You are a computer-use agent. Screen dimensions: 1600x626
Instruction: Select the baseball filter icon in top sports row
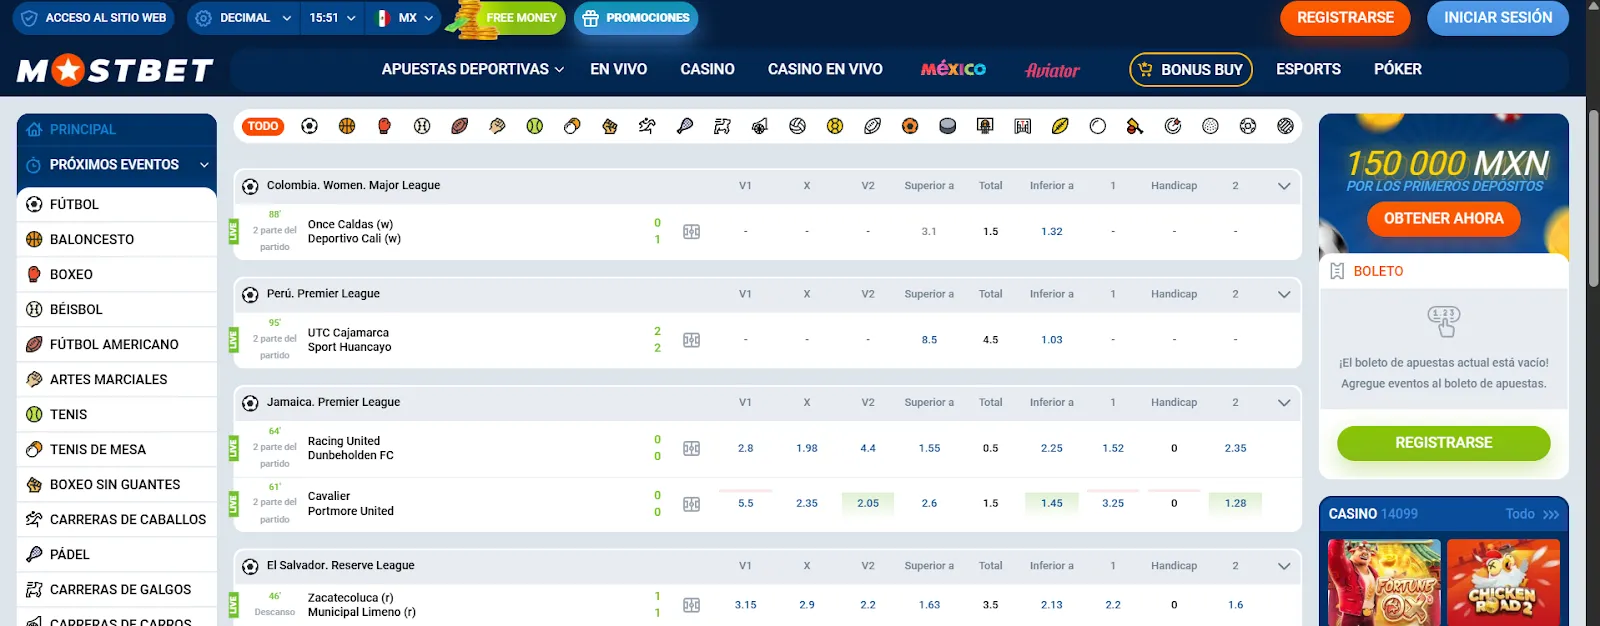pos(422,126)
